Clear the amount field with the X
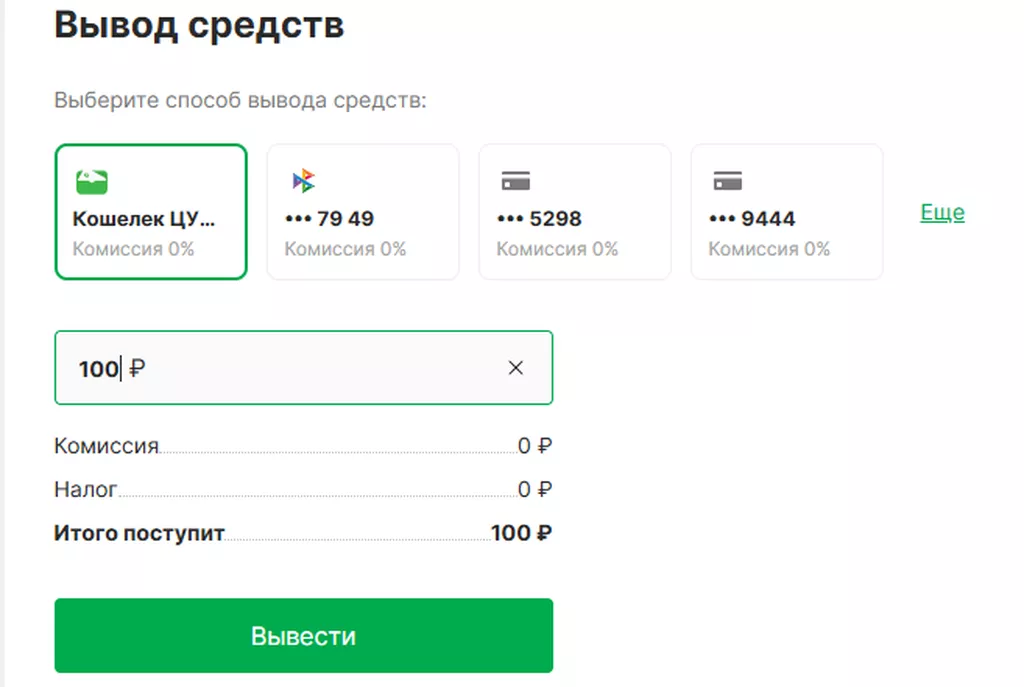1024x687 pixels. [515, 368]
